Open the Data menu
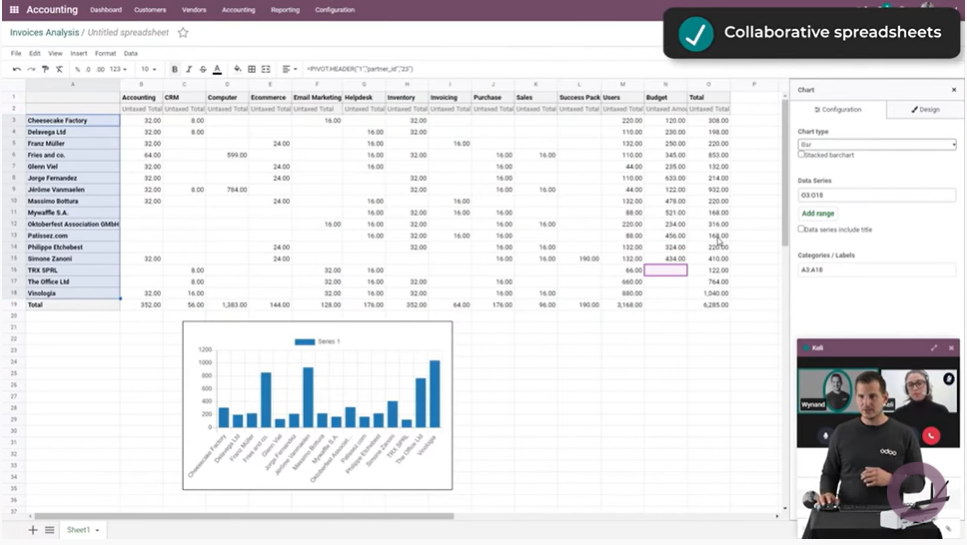The width and height of the screenshot is (967, 545). pos(131,54)
